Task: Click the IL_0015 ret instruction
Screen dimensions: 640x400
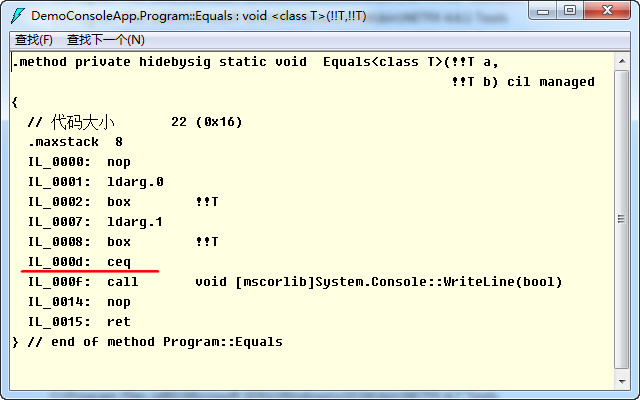Action: tap(79, 322)
